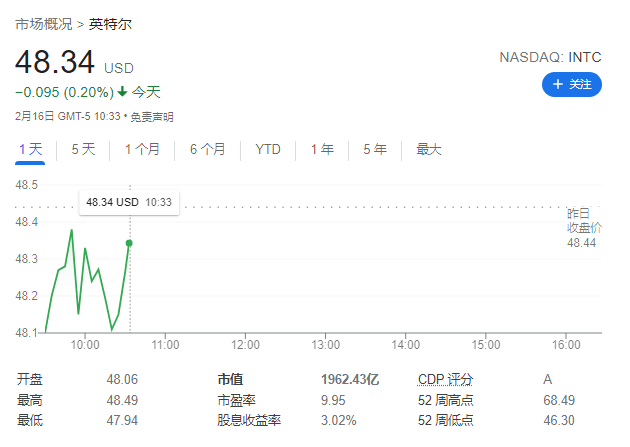This screenshot has height=447, width=630.
Task: Switch to the 1 年 view
Action: tap(322, 149)
